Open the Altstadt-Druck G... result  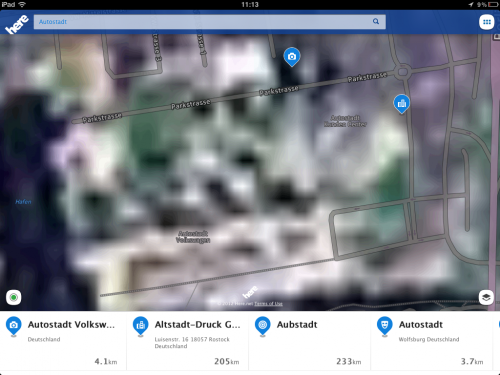[188, 341]
